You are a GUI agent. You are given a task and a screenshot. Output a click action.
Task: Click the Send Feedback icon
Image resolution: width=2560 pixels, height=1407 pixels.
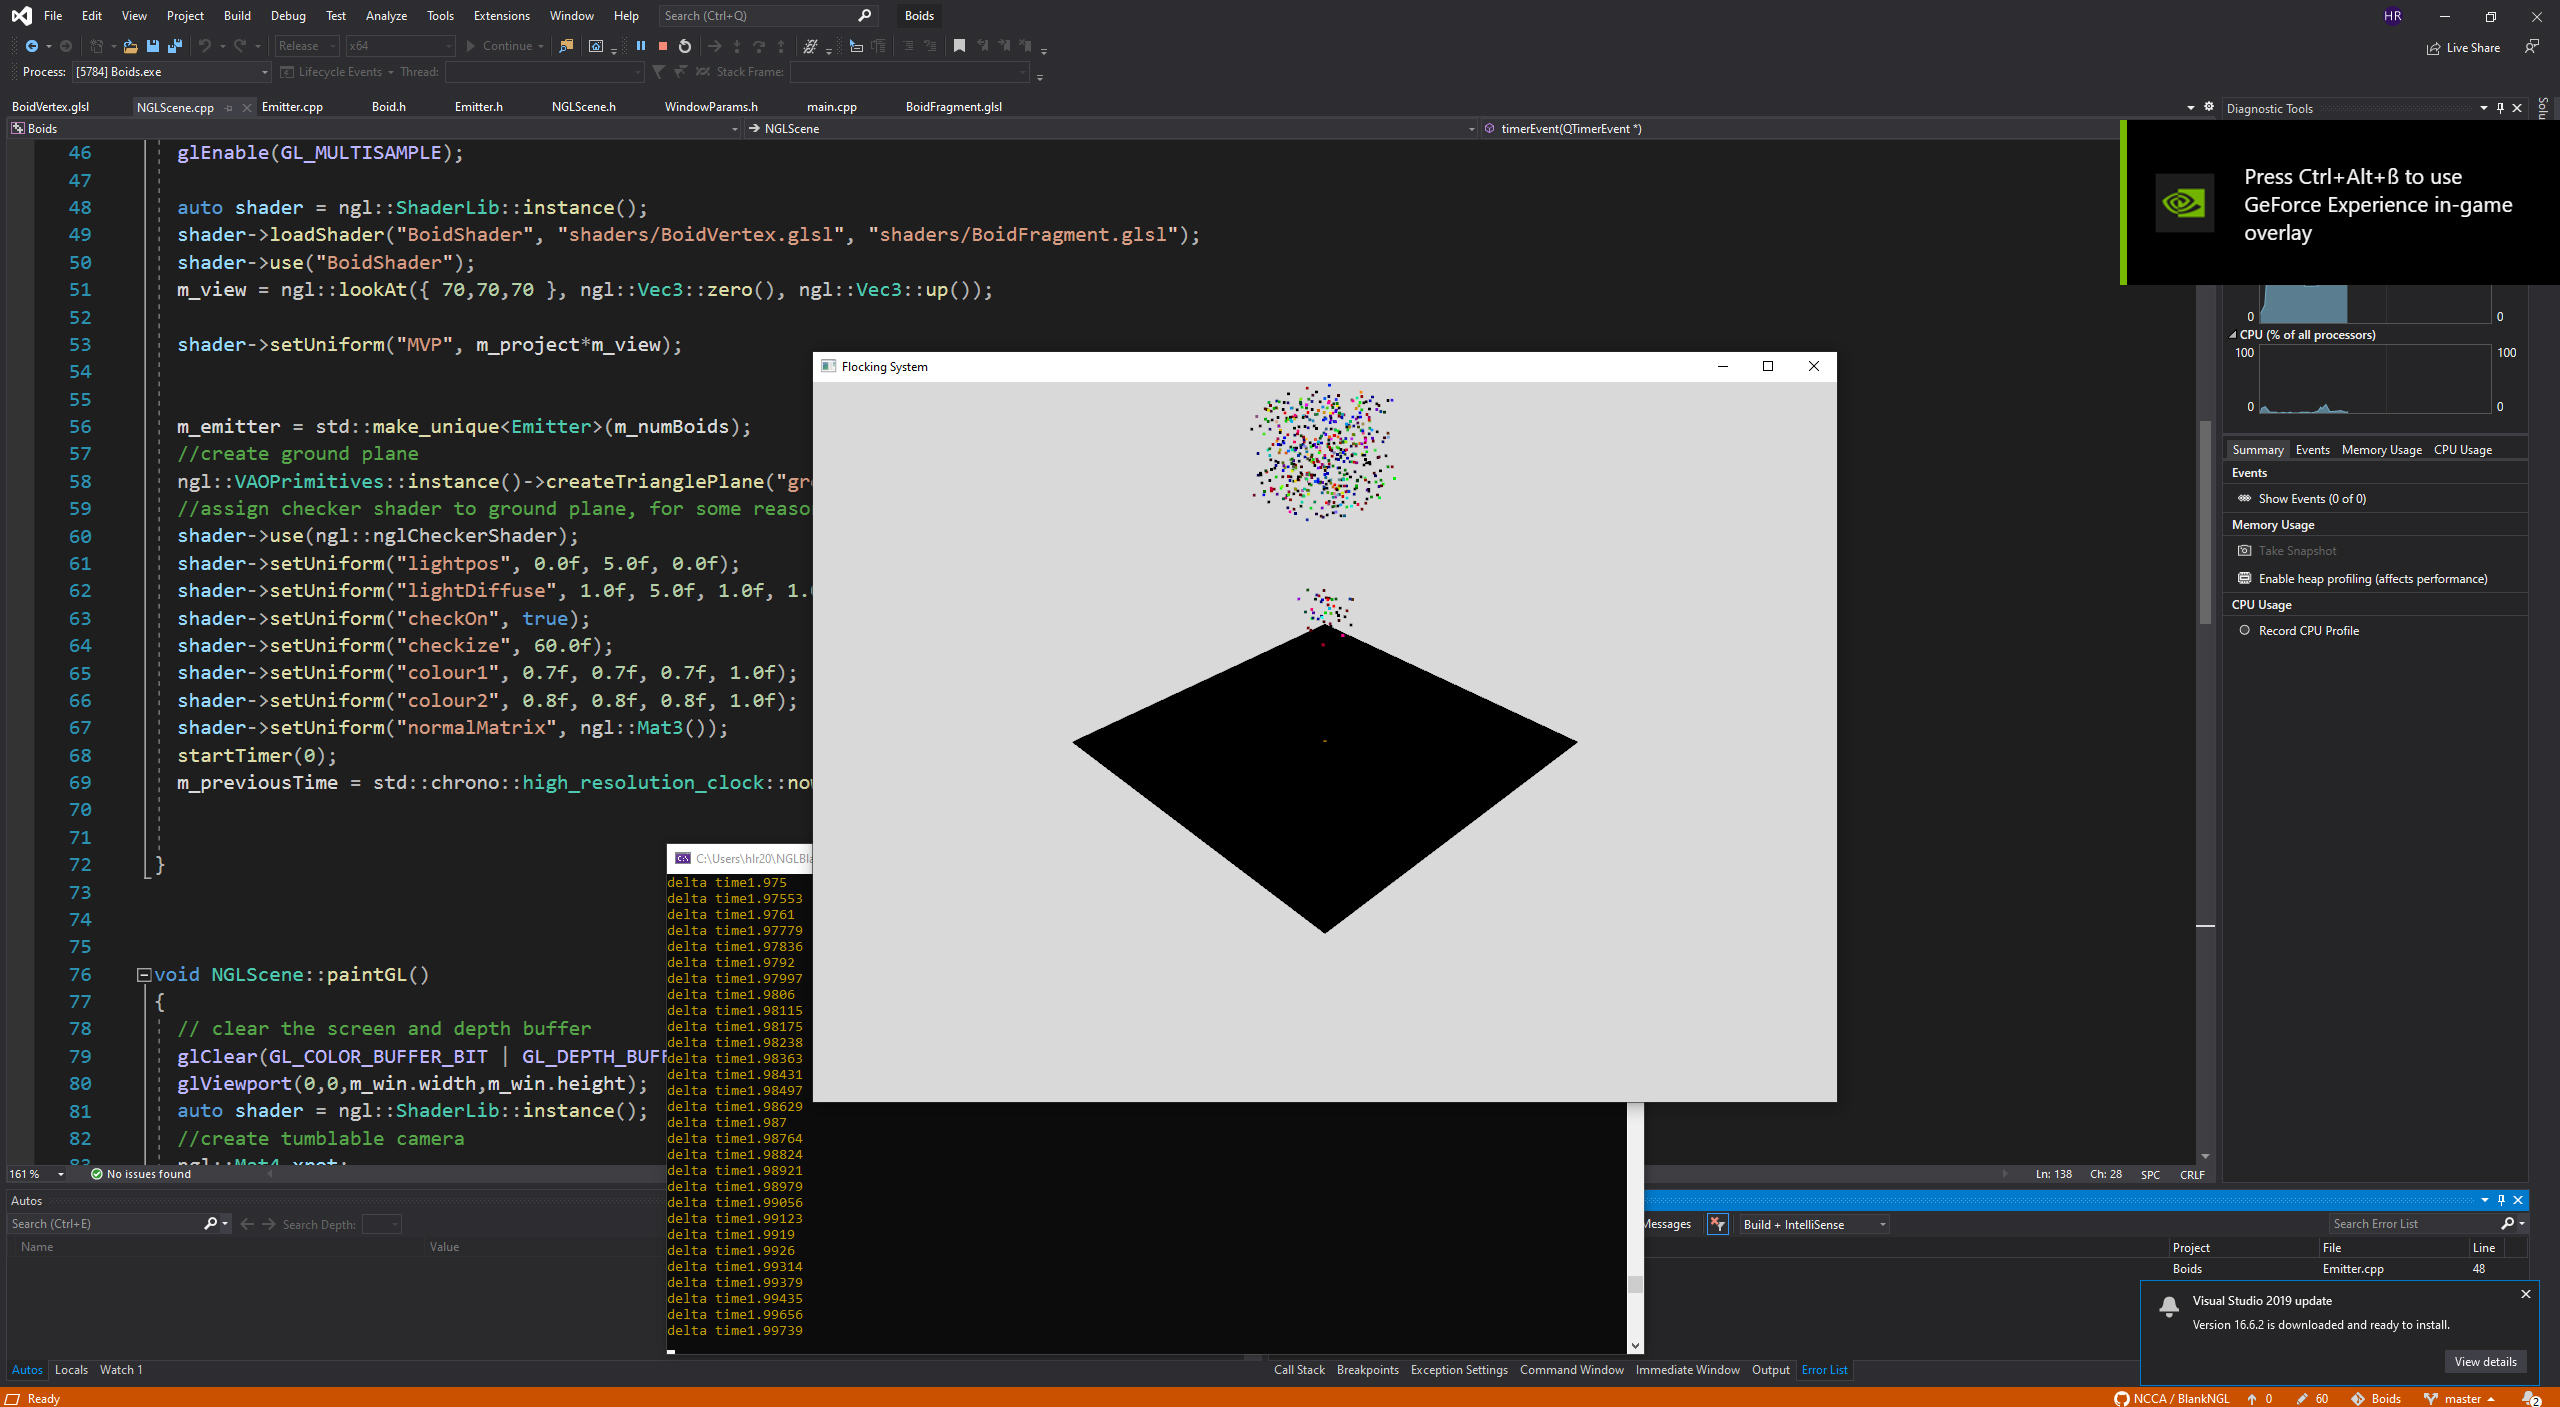tap(2532, 47)
